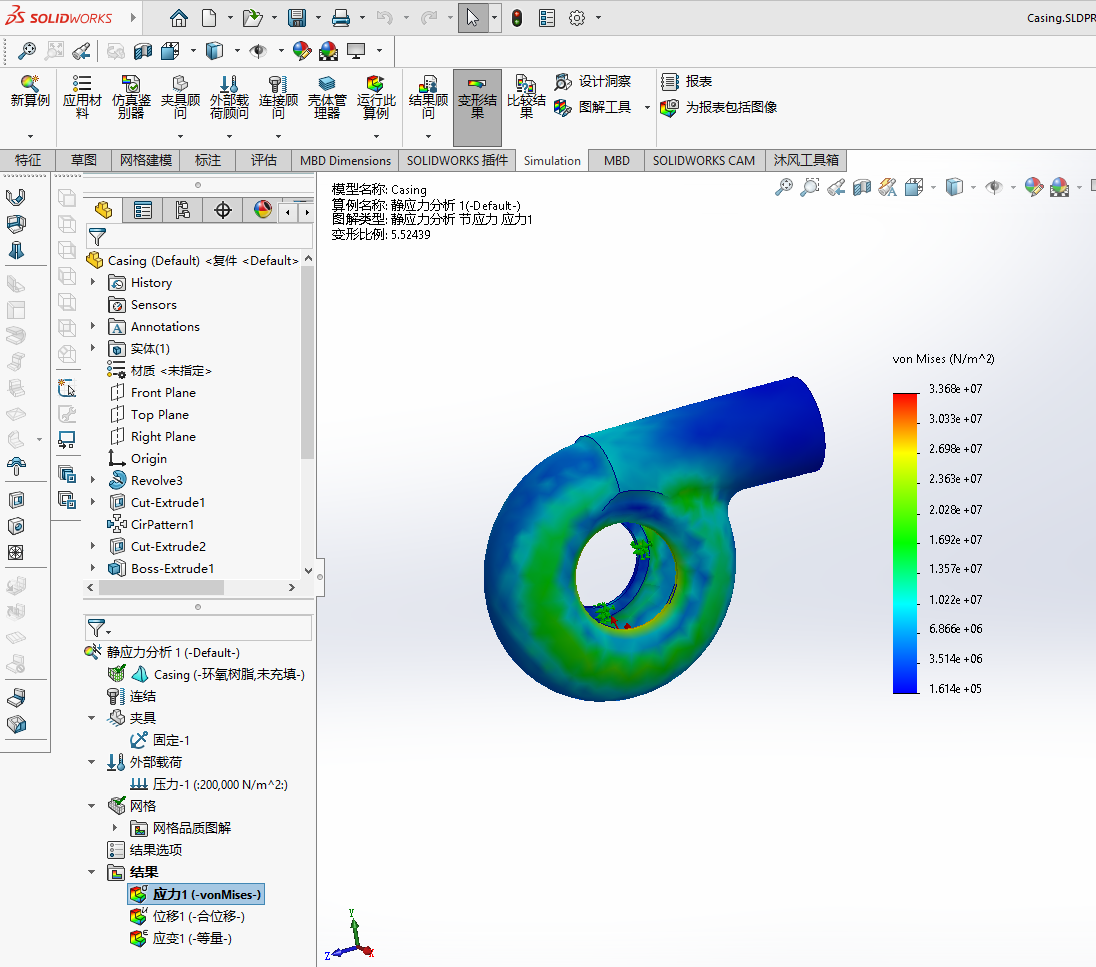Expand 网格品质图解 item
Image resolution: width=1096 pixels, height=967 pixels.
115,828
